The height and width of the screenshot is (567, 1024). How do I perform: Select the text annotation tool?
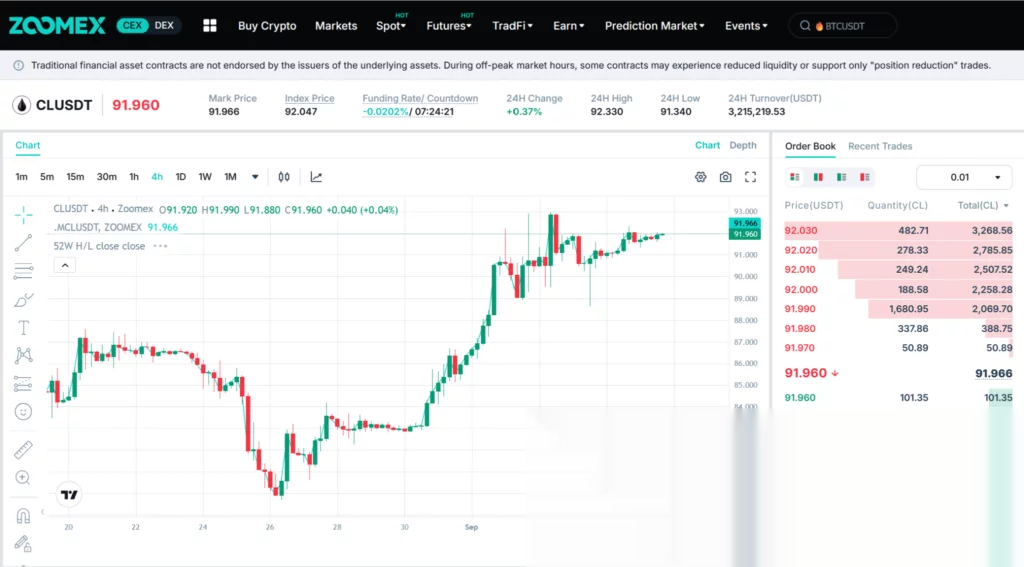[x=24, y=327]
